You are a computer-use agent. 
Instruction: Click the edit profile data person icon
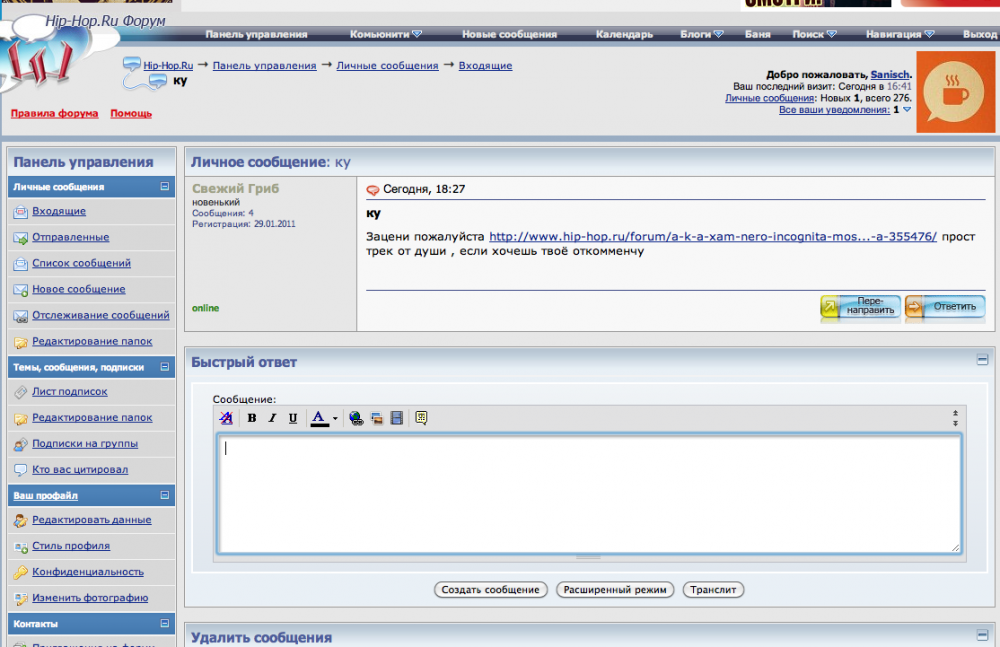[20, 521]
